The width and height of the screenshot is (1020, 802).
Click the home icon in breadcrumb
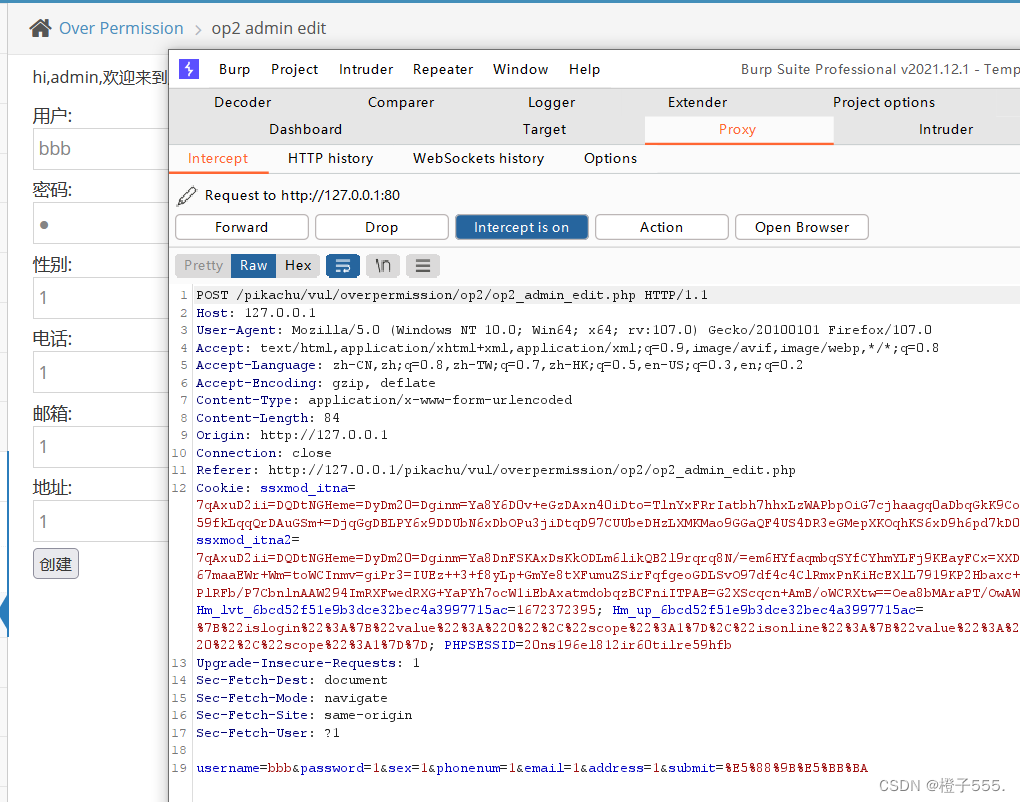(40, 28)
